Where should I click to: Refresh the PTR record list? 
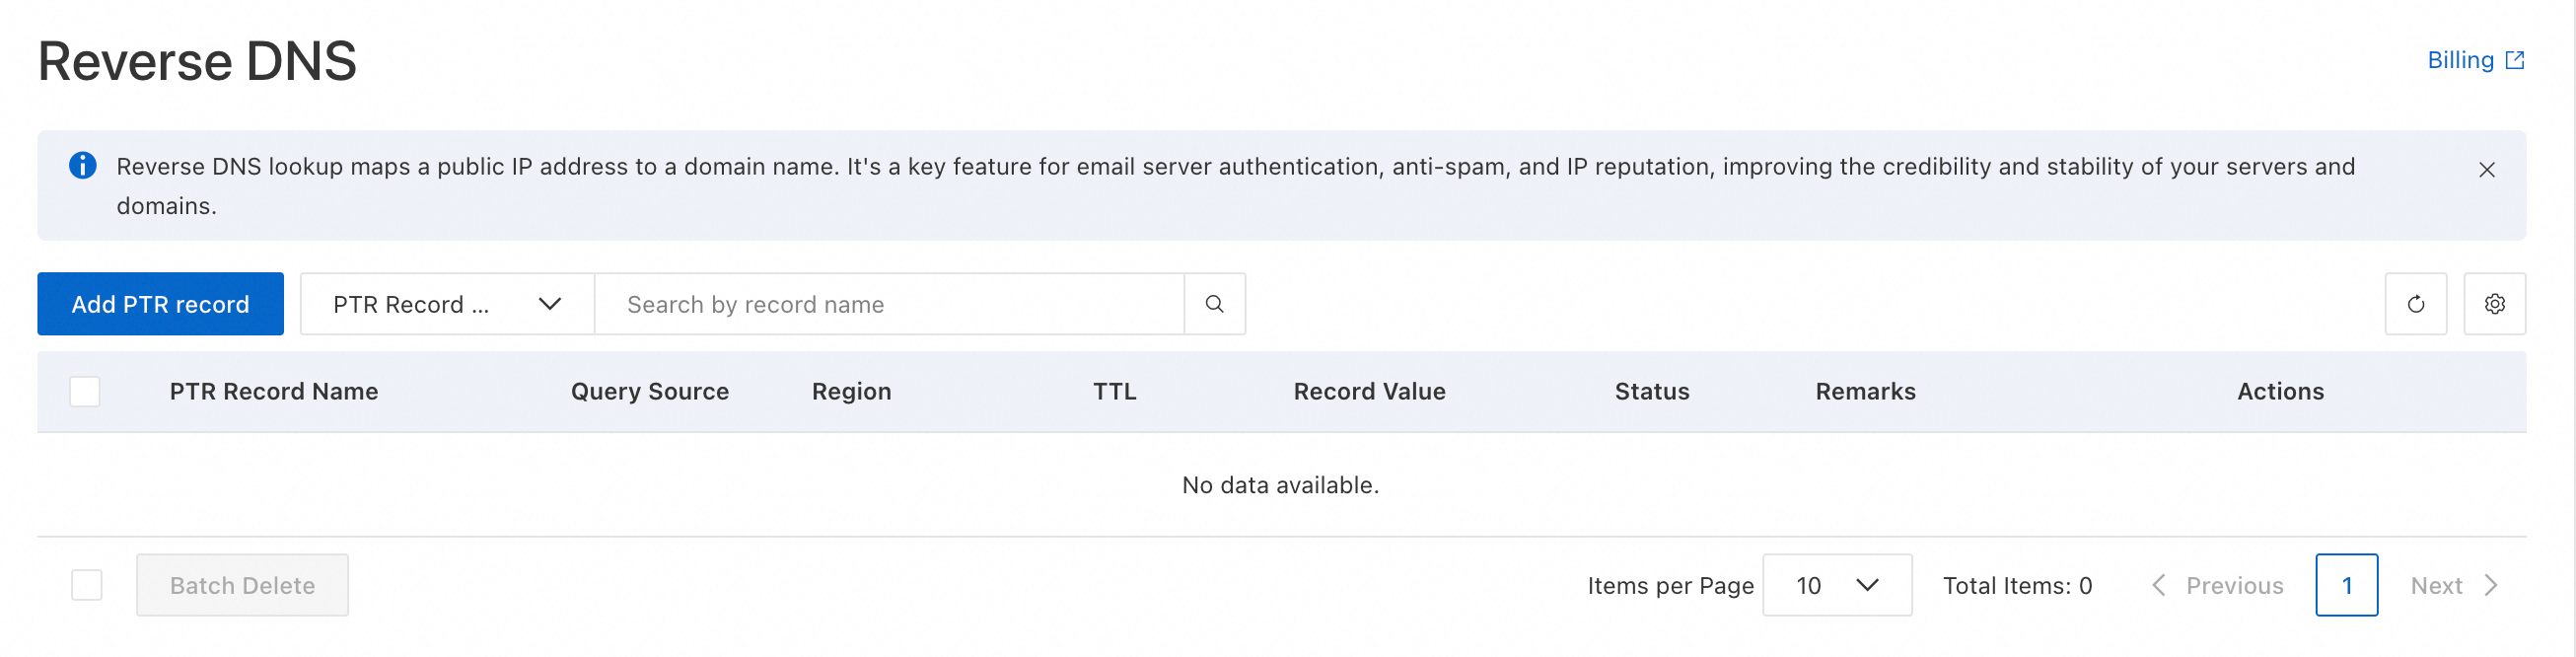click(2415, 304)
